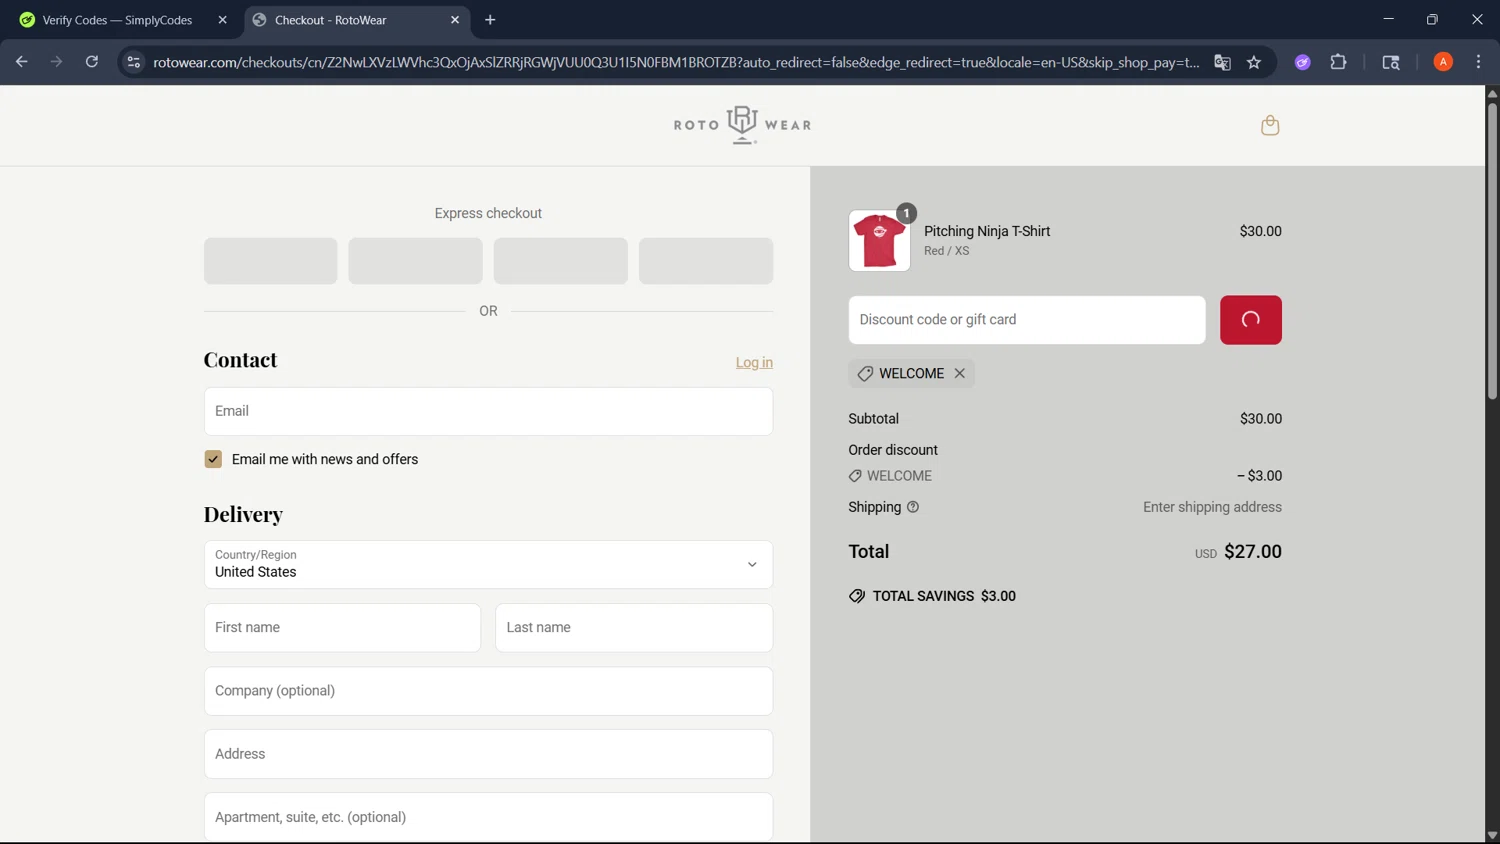Screen dimensions: 1500x844
Task: Reload the checkout page
Action: 91,62
